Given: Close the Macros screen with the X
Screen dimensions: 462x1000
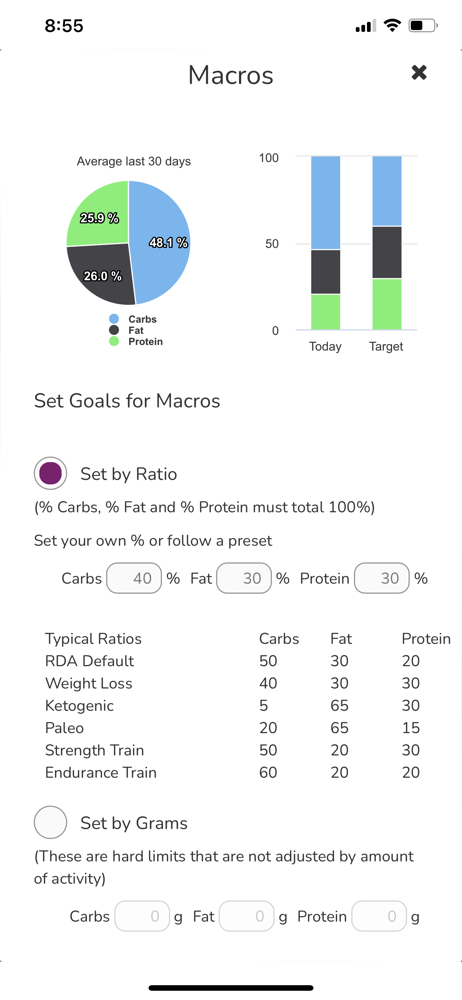Looking at the screenshot, I should pos(419,73).
